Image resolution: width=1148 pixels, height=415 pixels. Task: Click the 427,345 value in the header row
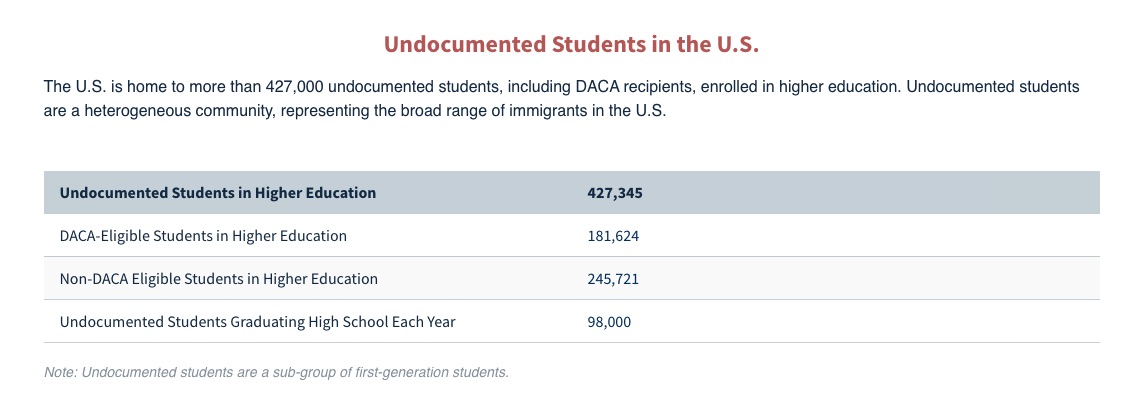(614, 193)
